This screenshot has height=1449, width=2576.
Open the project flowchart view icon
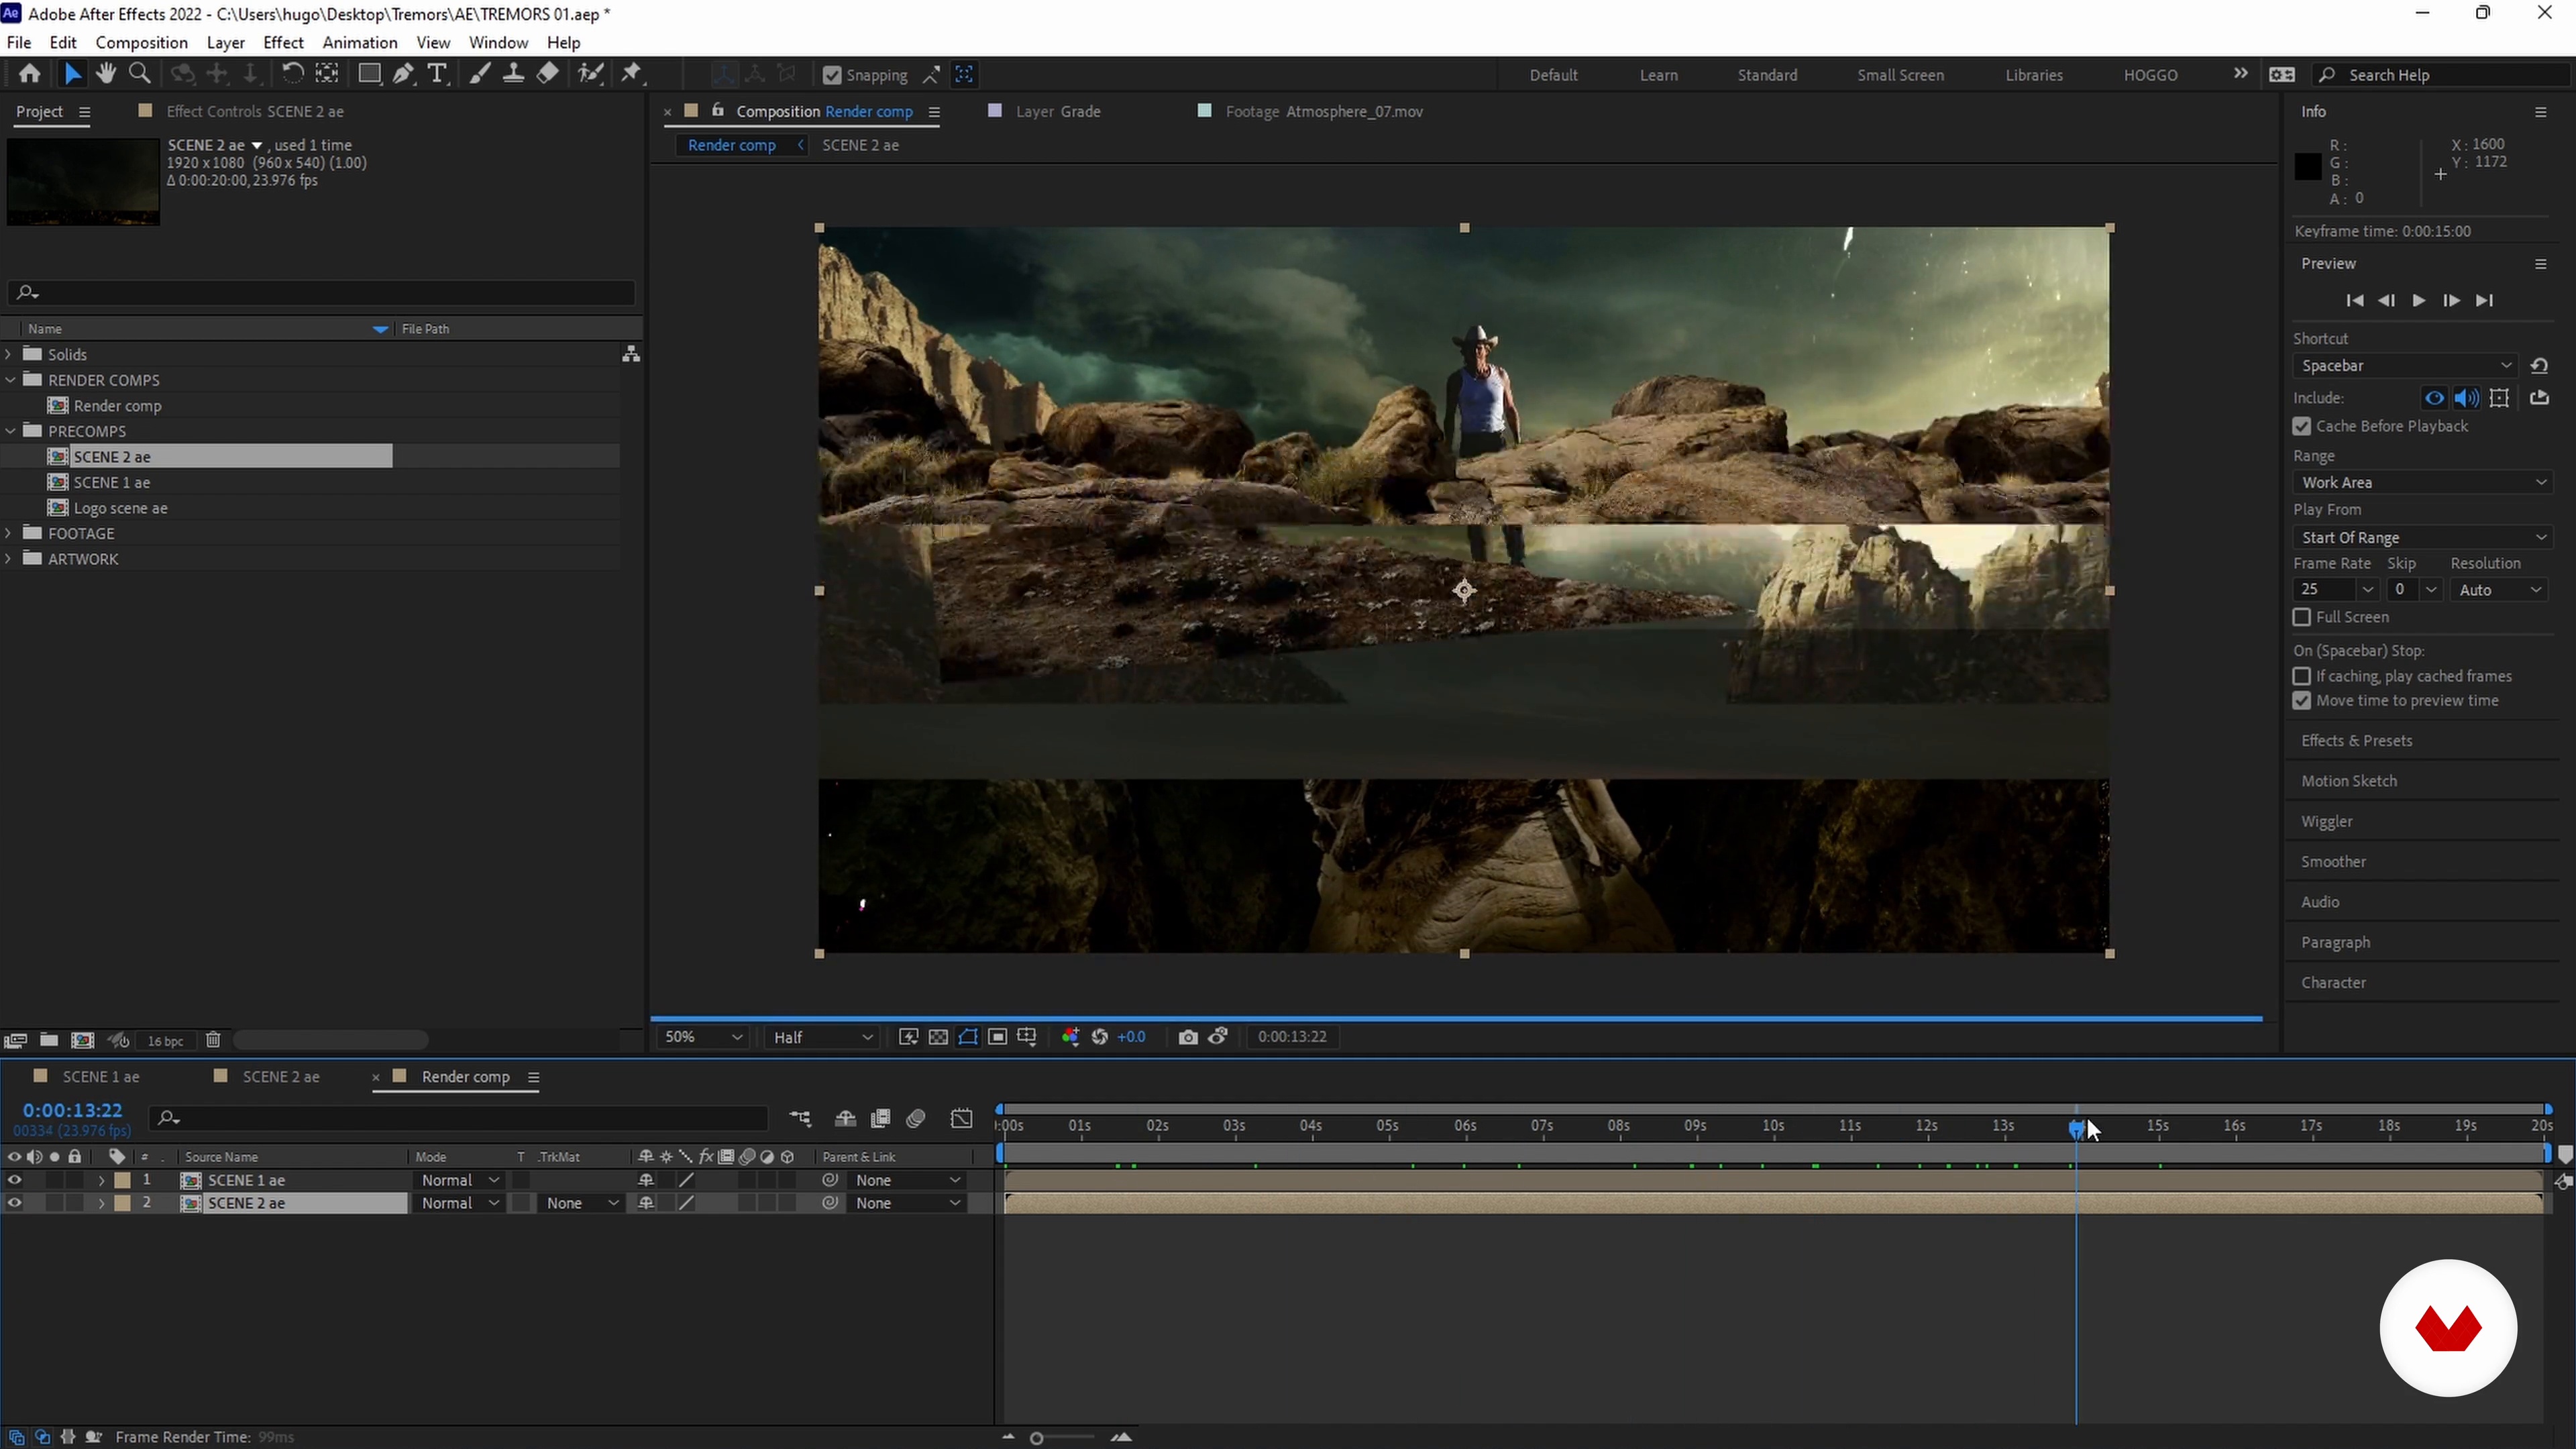tap(631, 354)
